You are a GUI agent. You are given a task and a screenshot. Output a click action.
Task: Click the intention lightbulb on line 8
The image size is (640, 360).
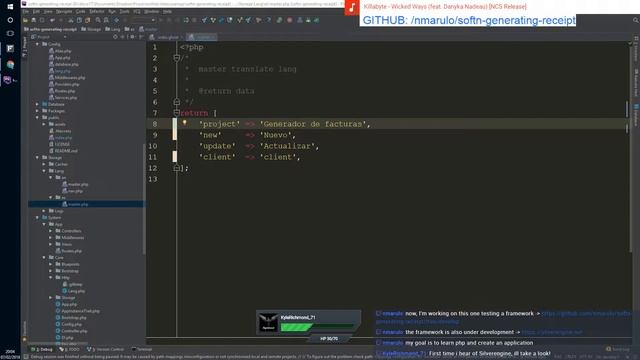point(184,122)
